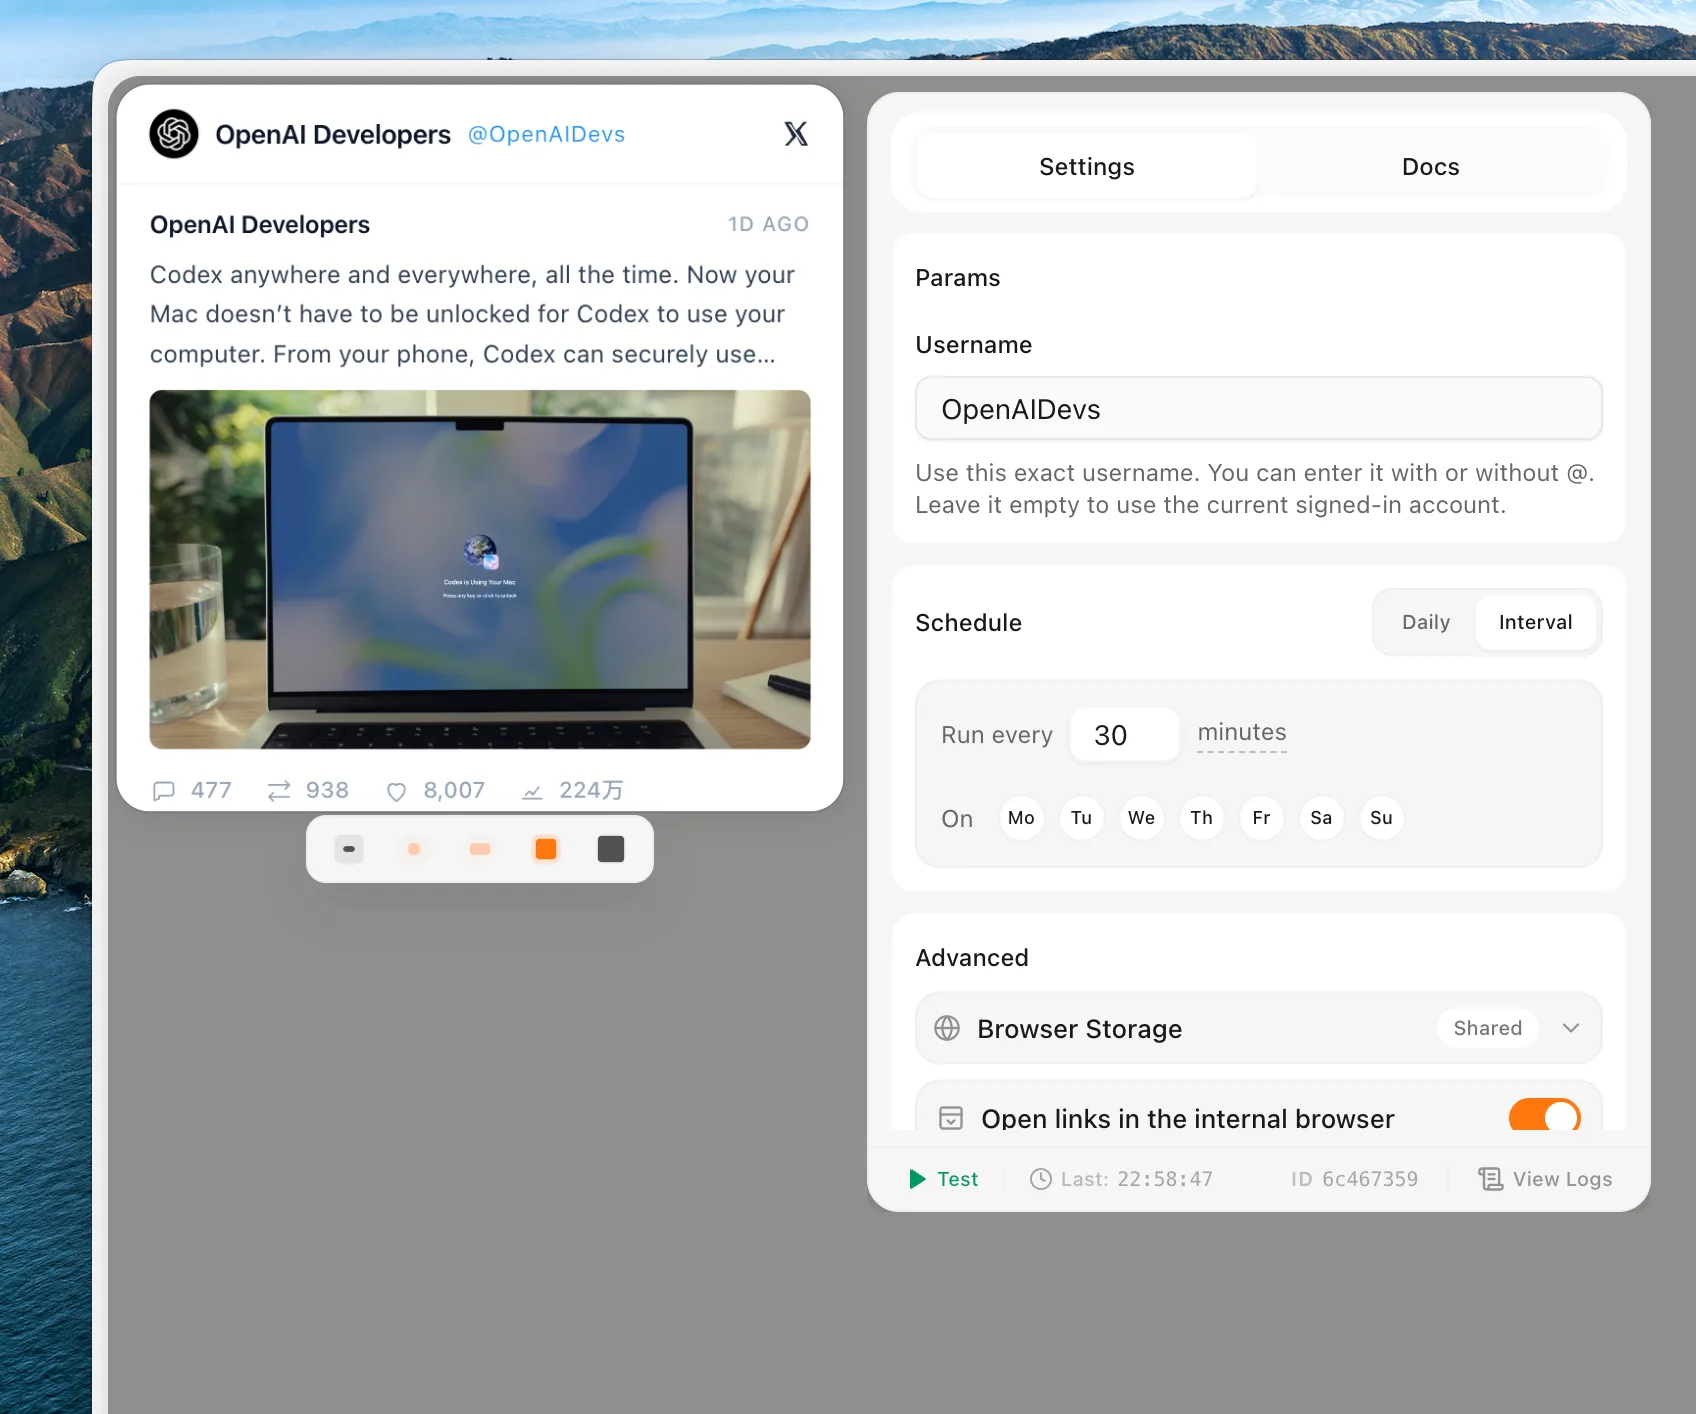Open the tweet's MacBook image thumbnail
Screen dimensions: 1696x1414
(x=480, y=569)
